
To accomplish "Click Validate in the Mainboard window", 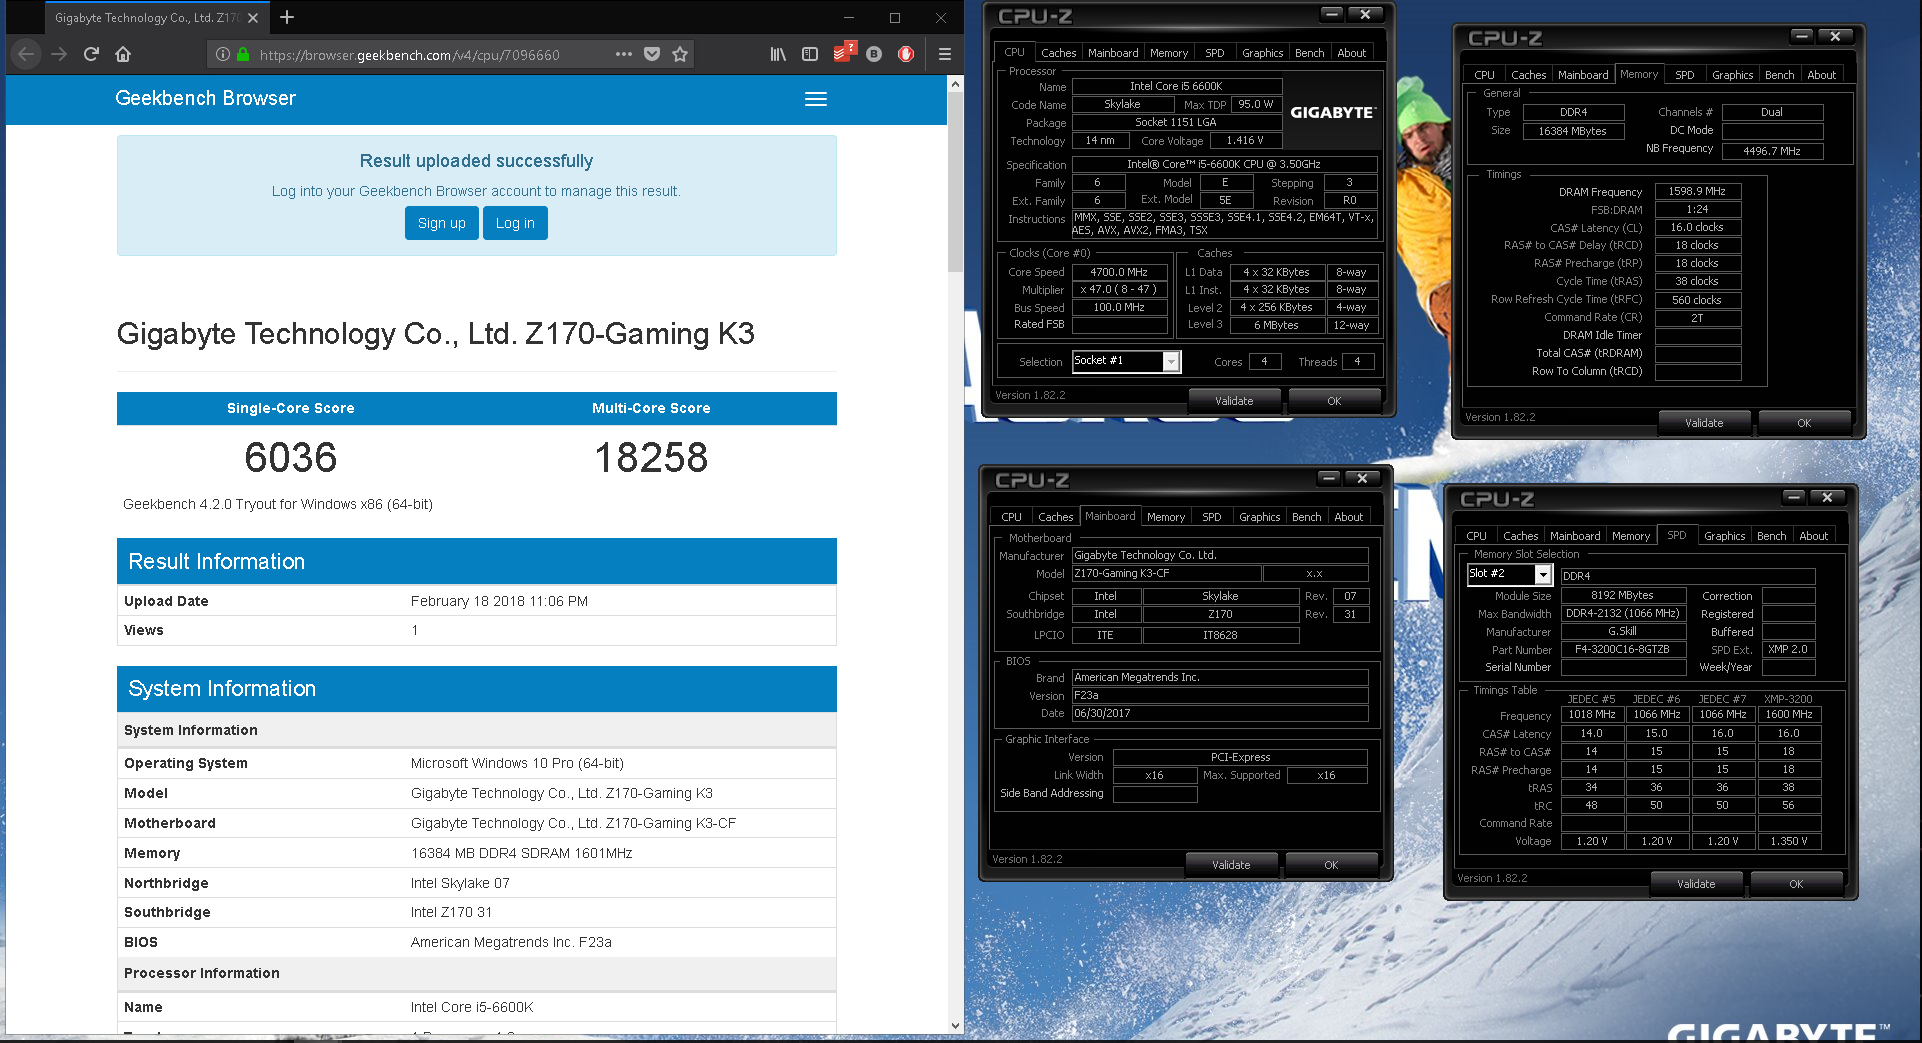I will [1231, 865].
